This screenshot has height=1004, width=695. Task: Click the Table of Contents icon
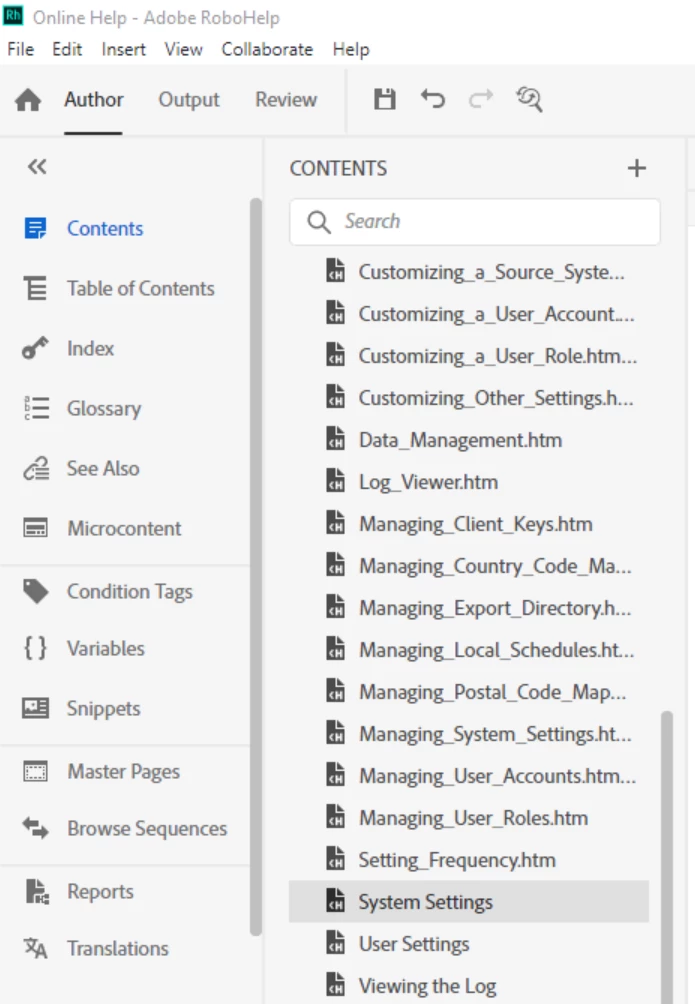click(35, 288)
